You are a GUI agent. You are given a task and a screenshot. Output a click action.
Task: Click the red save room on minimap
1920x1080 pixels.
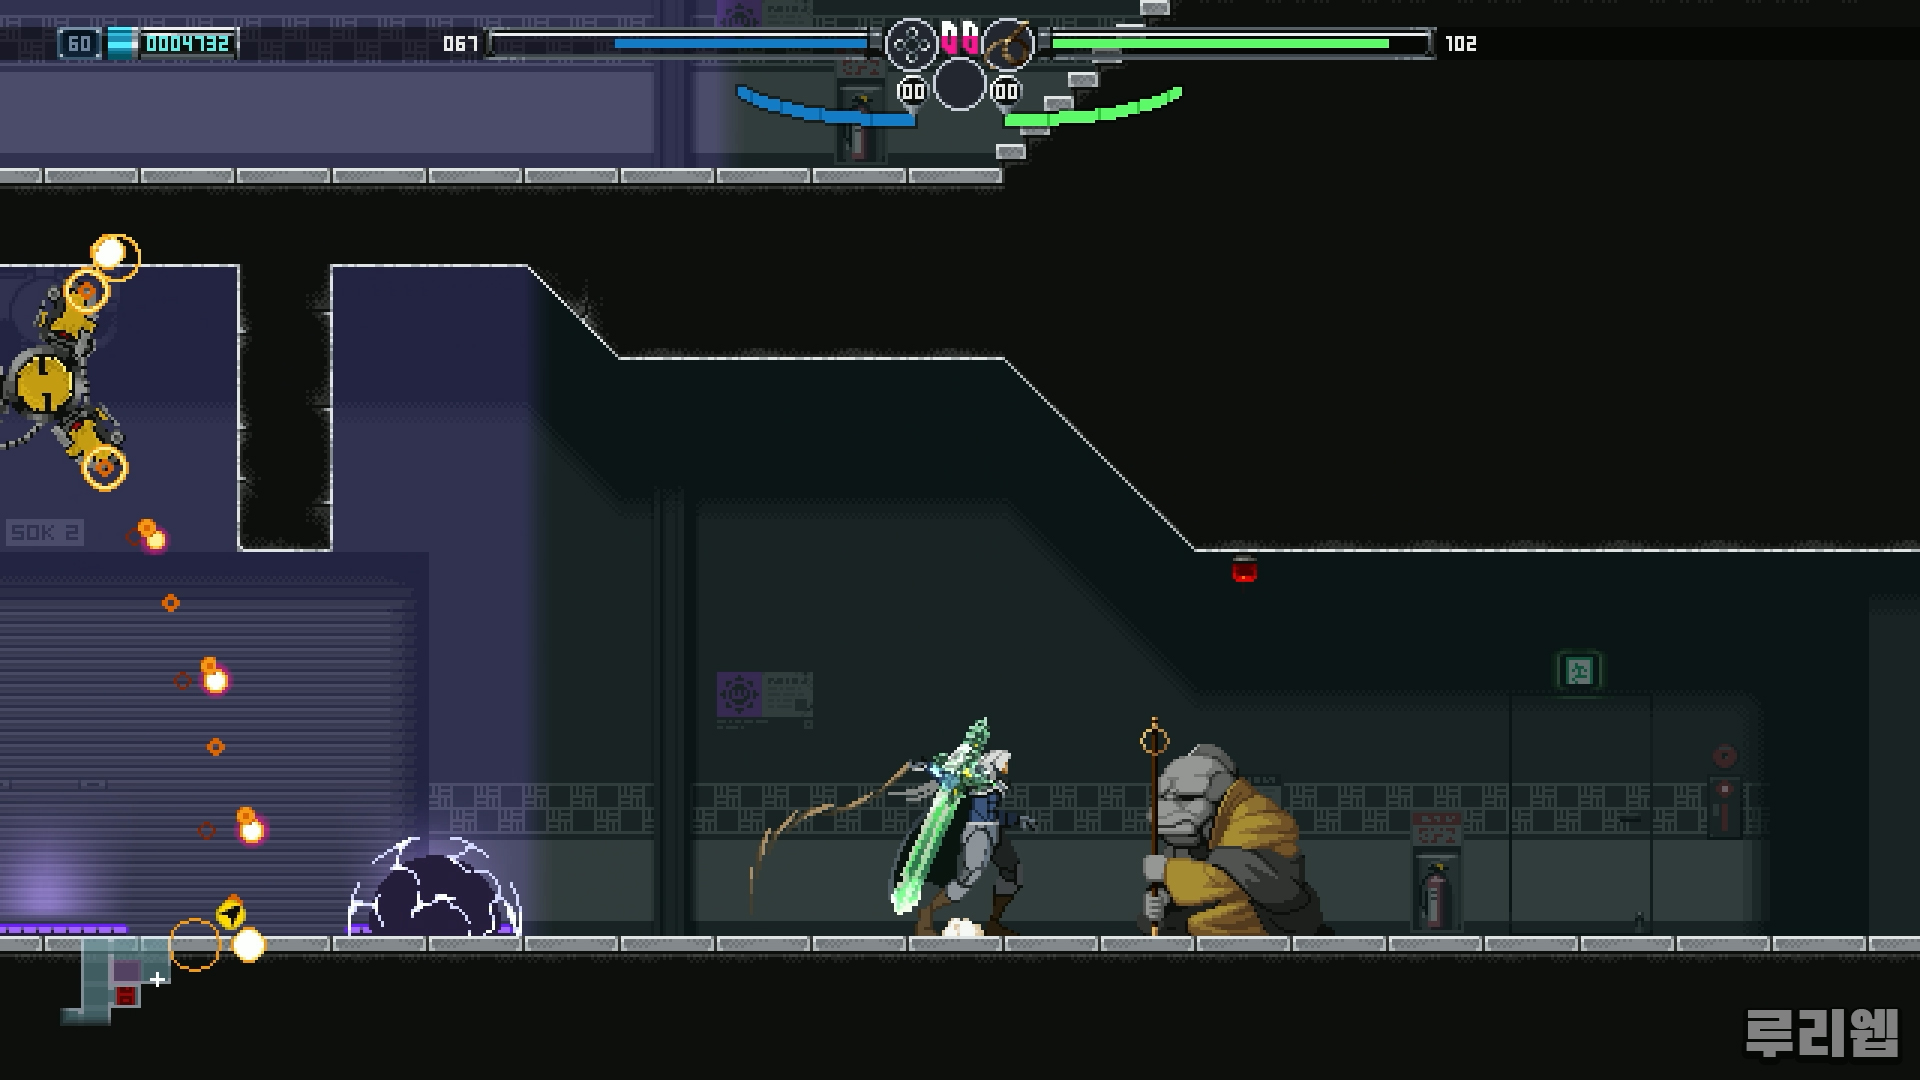pos(126,996)
